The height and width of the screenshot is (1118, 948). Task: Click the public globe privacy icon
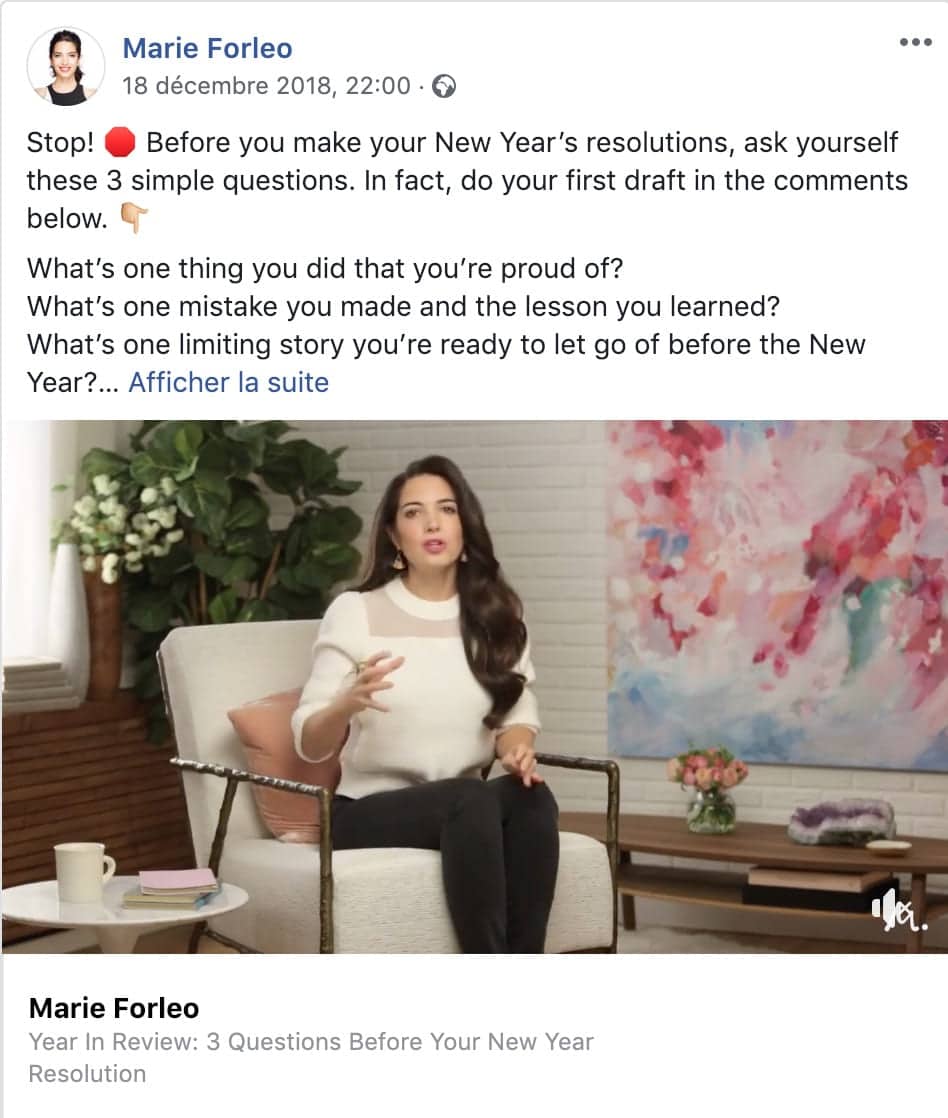(x=444, y=86)
